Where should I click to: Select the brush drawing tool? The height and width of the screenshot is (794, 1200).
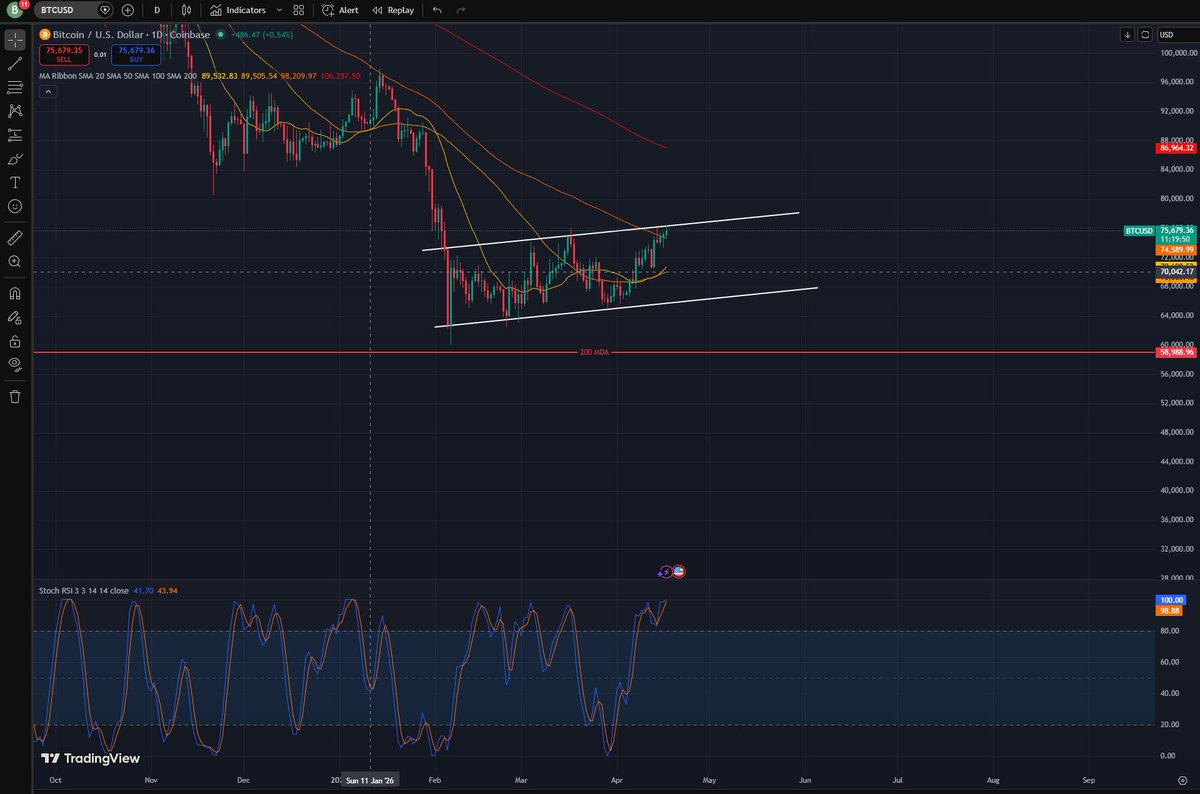pos(15,158)
